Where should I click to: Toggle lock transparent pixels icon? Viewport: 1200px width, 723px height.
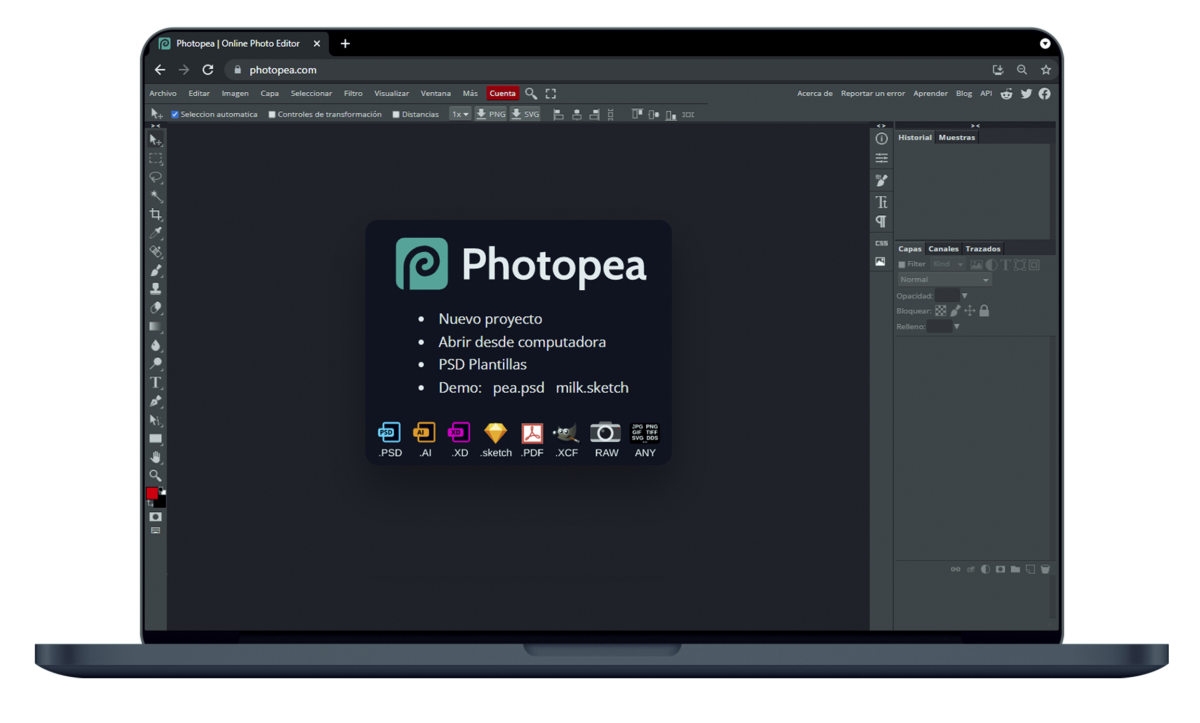coord(940,311)
